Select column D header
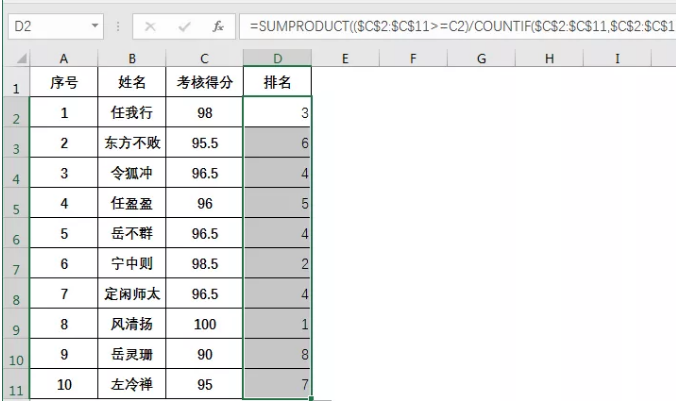Viewport: 676px width, 403px height. (x=277, y=59)
